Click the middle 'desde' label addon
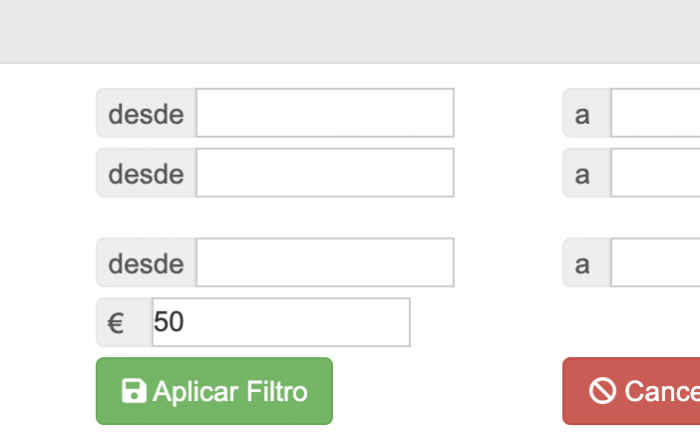Viewport: 700px width, 441px height. click(146, 173)
